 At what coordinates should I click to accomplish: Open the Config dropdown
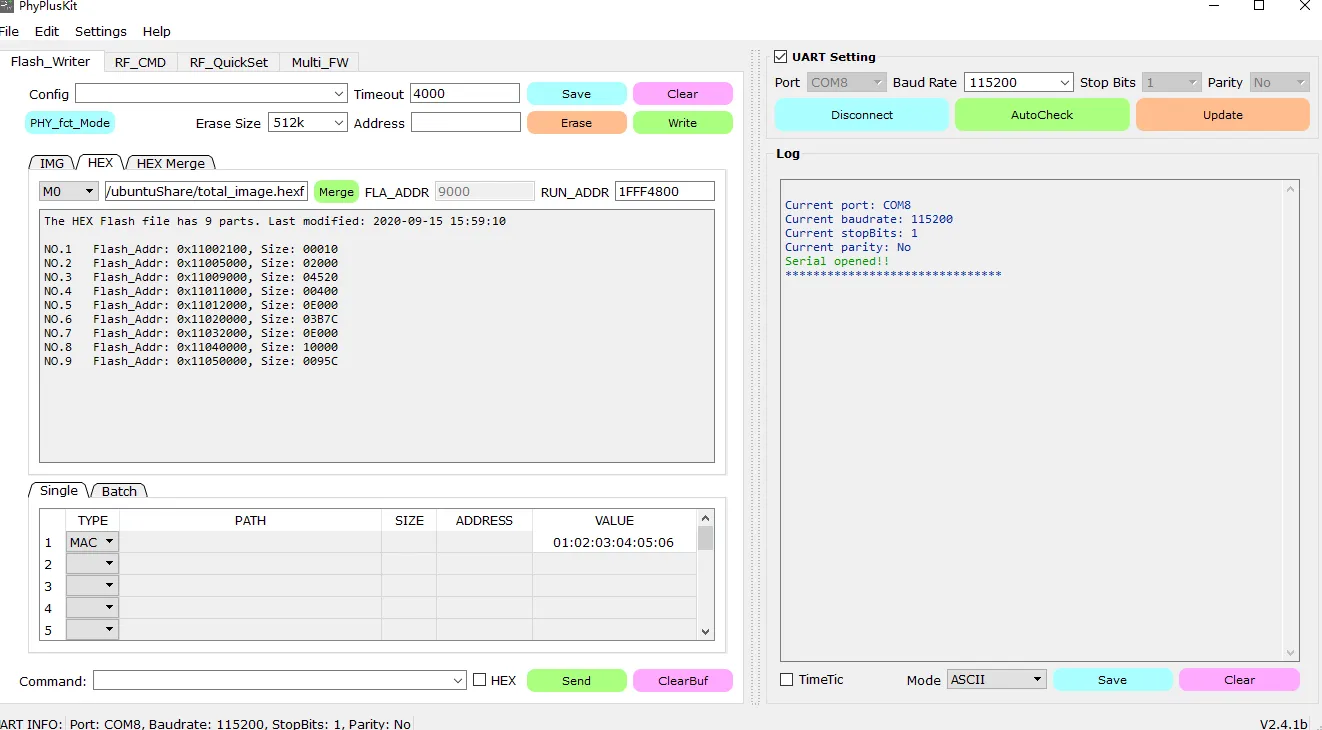pos(211,94)
